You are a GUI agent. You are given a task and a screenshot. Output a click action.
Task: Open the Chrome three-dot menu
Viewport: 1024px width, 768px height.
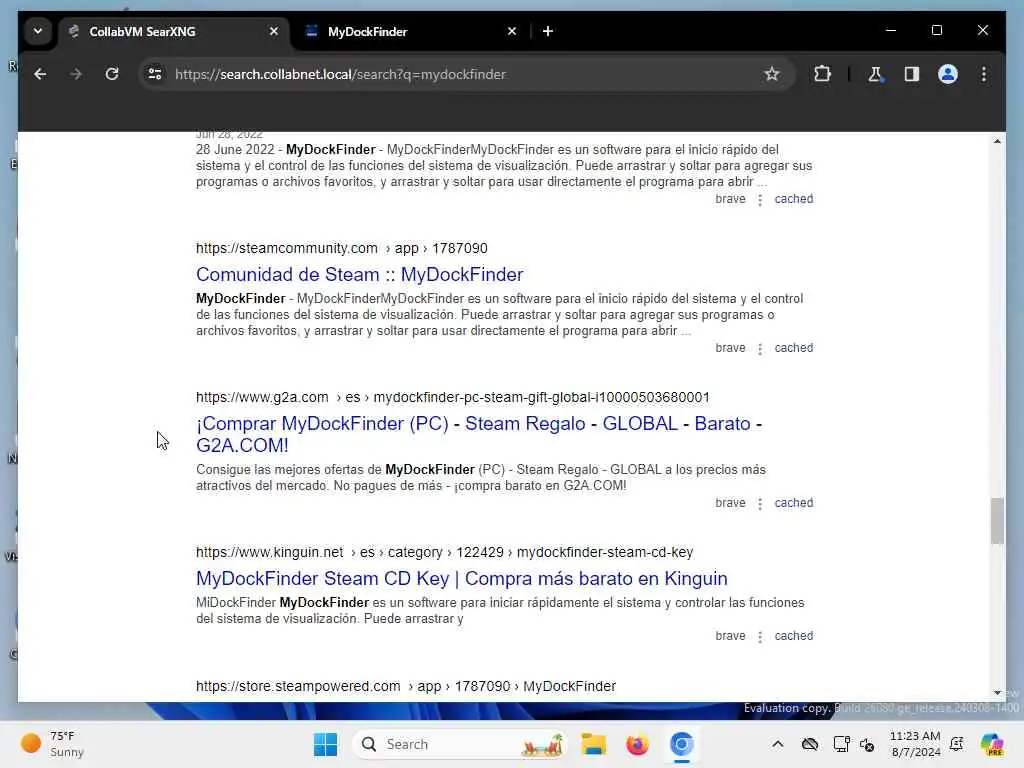pos(984,74)
